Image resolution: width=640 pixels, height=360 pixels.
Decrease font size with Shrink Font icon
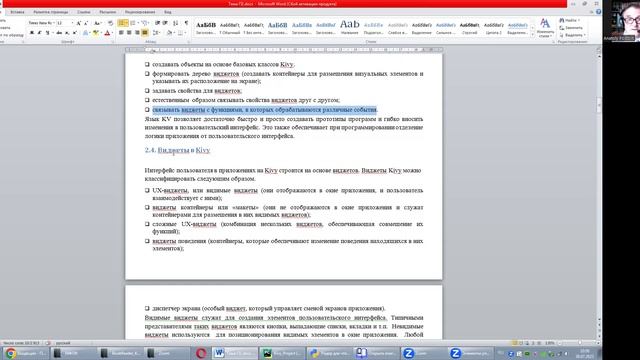point(86,23)
